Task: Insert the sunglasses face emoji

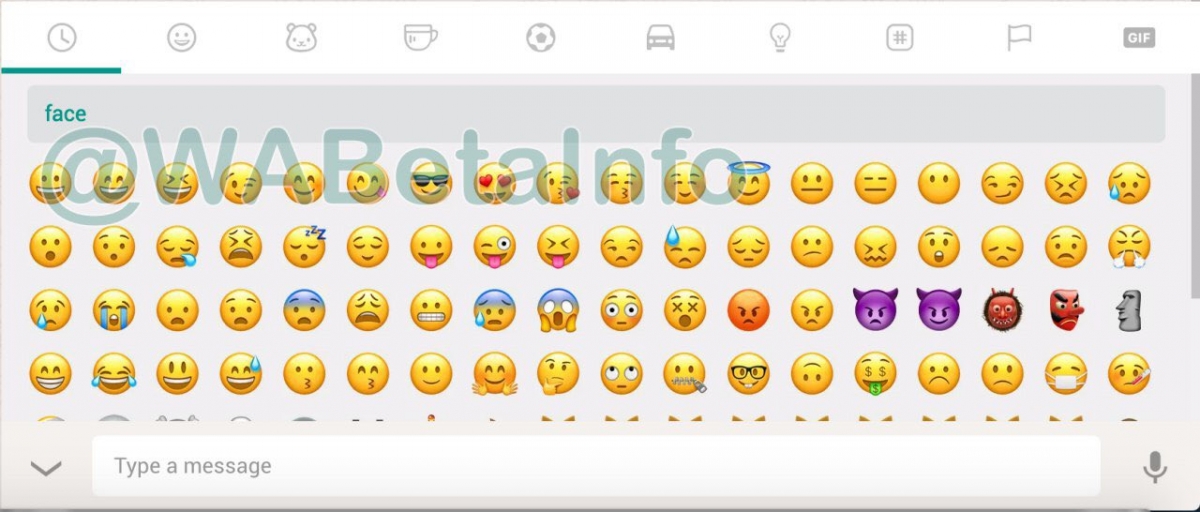Action: click(431, 183)
